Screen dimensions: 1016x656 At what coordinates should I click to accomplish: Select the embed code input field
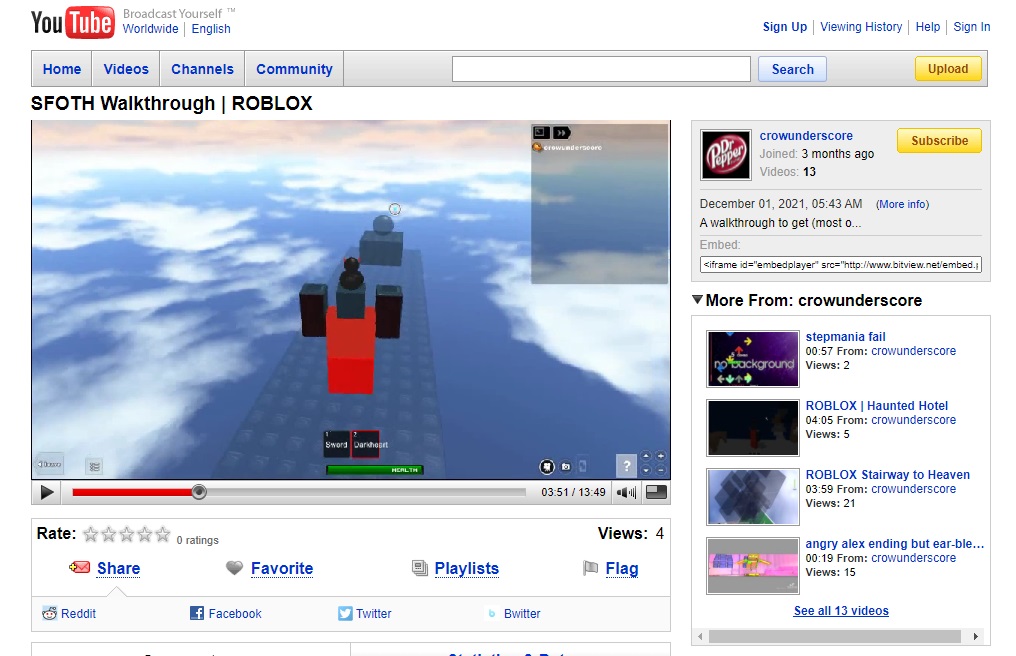(x=840, y=264)
